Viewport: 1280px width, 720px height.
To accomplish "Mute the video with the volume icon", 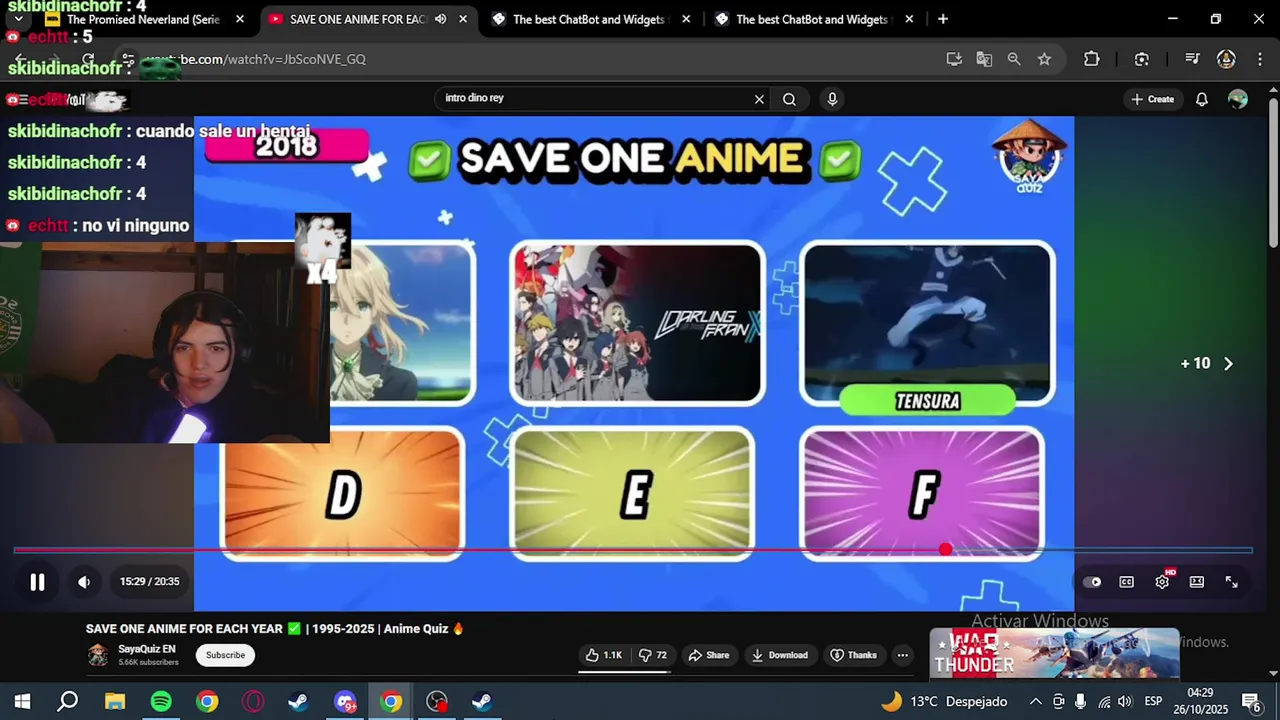I will (x=84, y=582).
